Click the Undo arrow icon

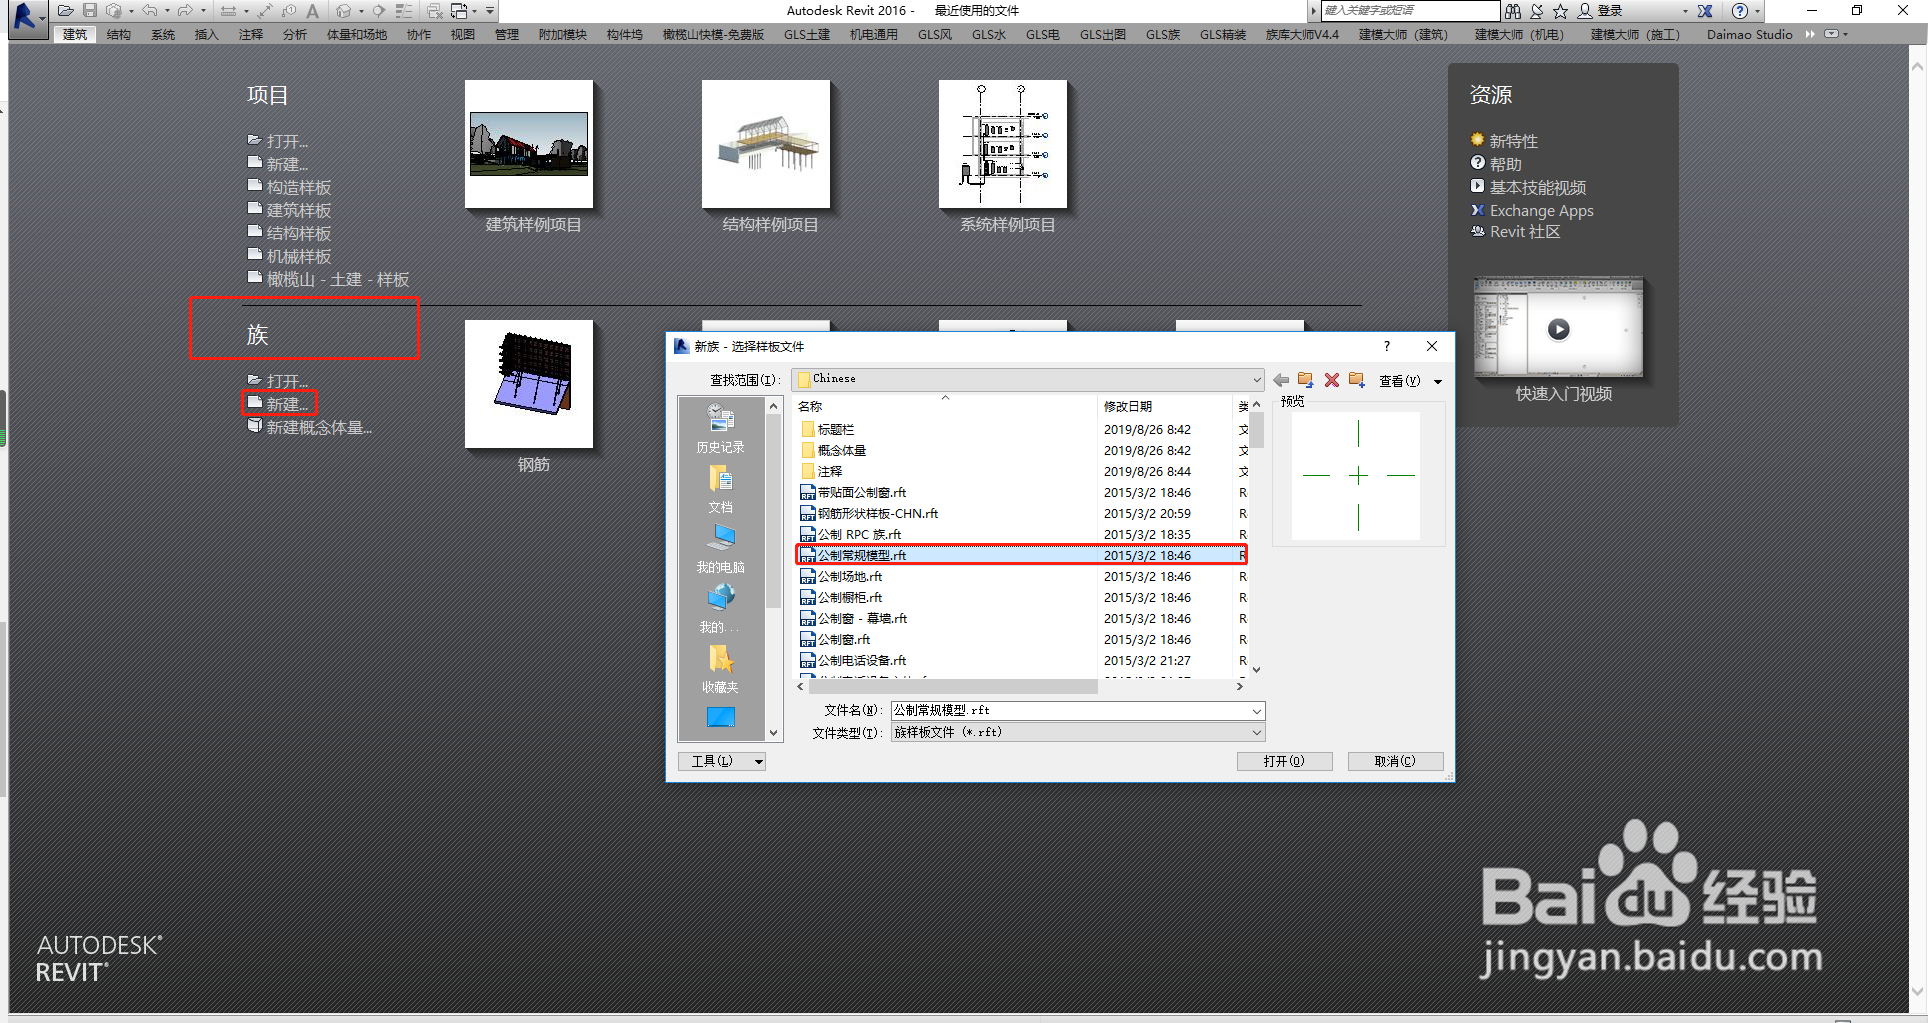click(x=150, y=11)
